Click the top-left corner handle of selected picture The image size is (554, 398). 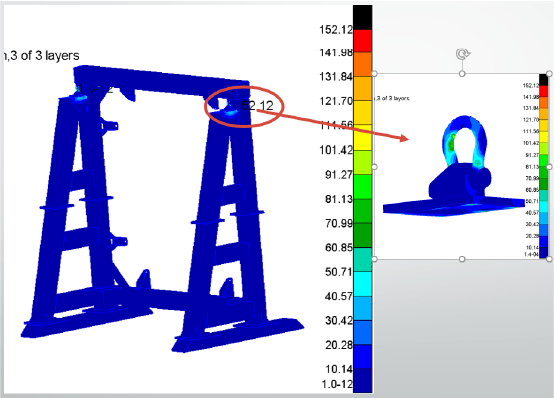[375, 74]
